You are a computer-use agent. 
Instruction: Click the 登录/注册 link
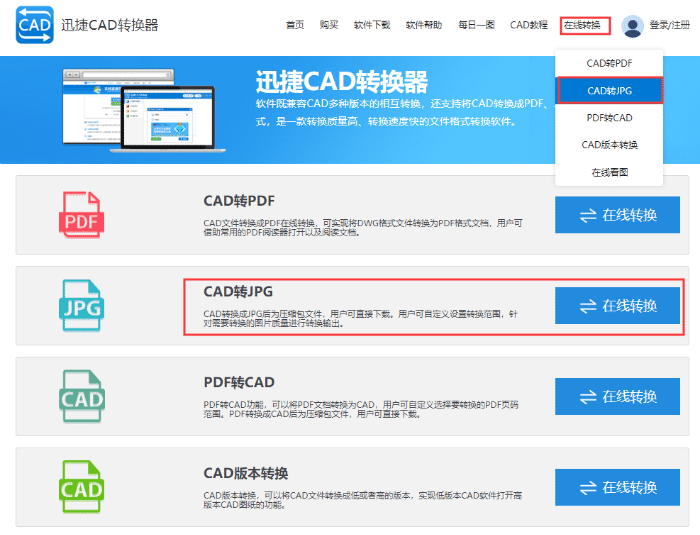tap(670, 25)
